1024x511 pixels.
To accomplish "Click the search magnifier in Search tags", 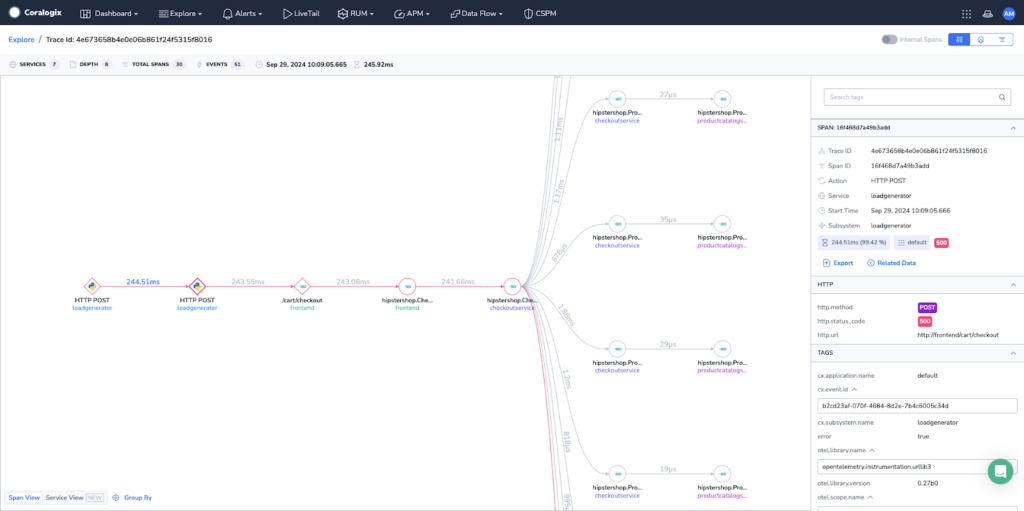I will click(1002, 97).
